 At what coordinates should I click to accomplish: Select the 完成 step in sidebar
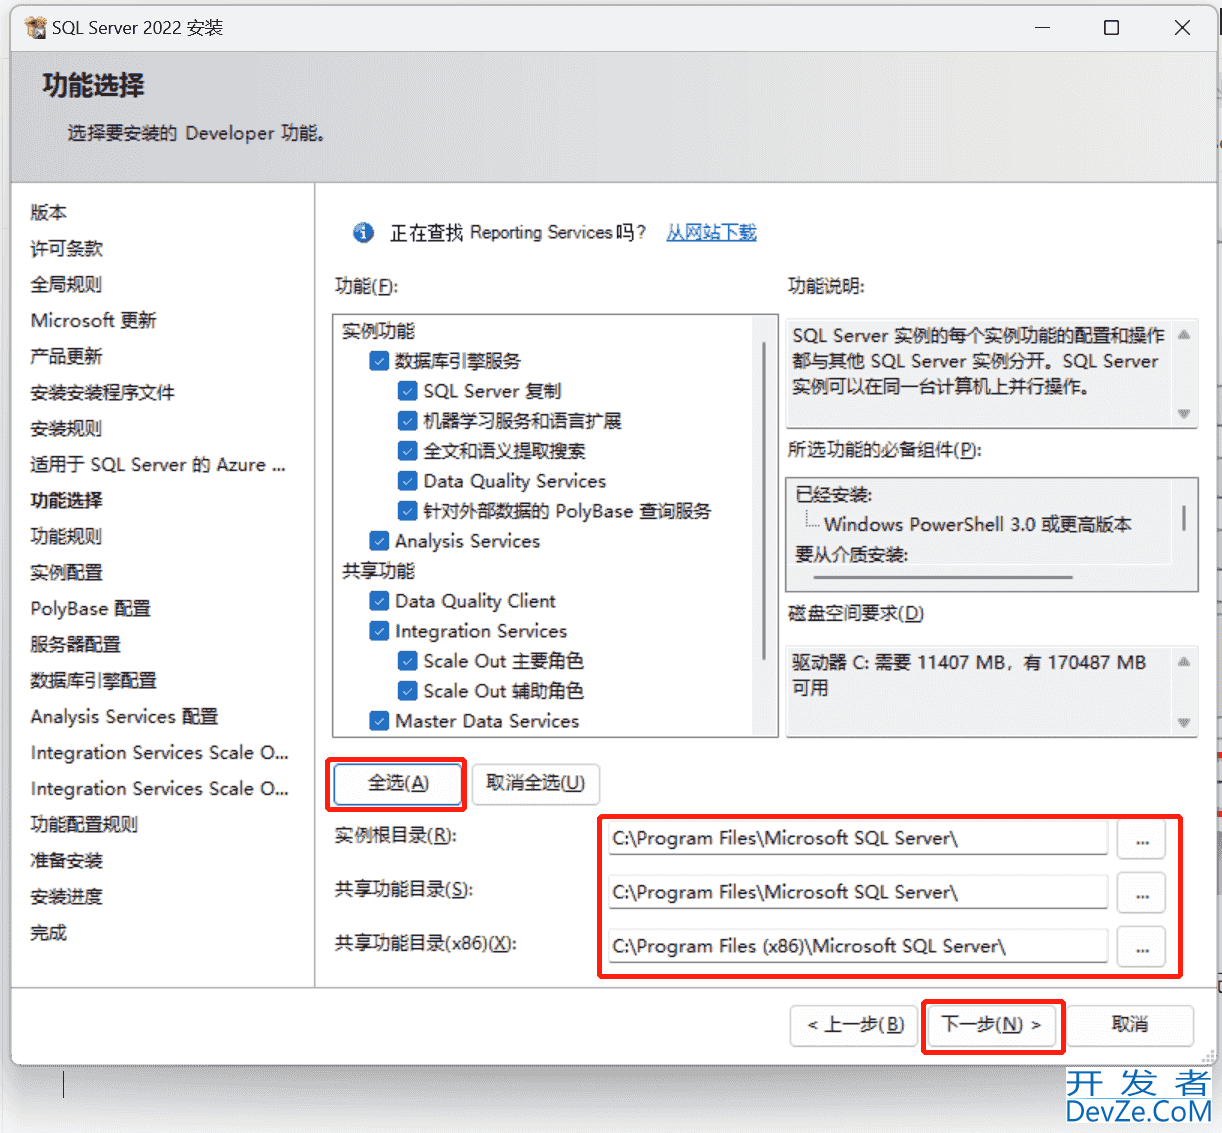pos(48,932)
